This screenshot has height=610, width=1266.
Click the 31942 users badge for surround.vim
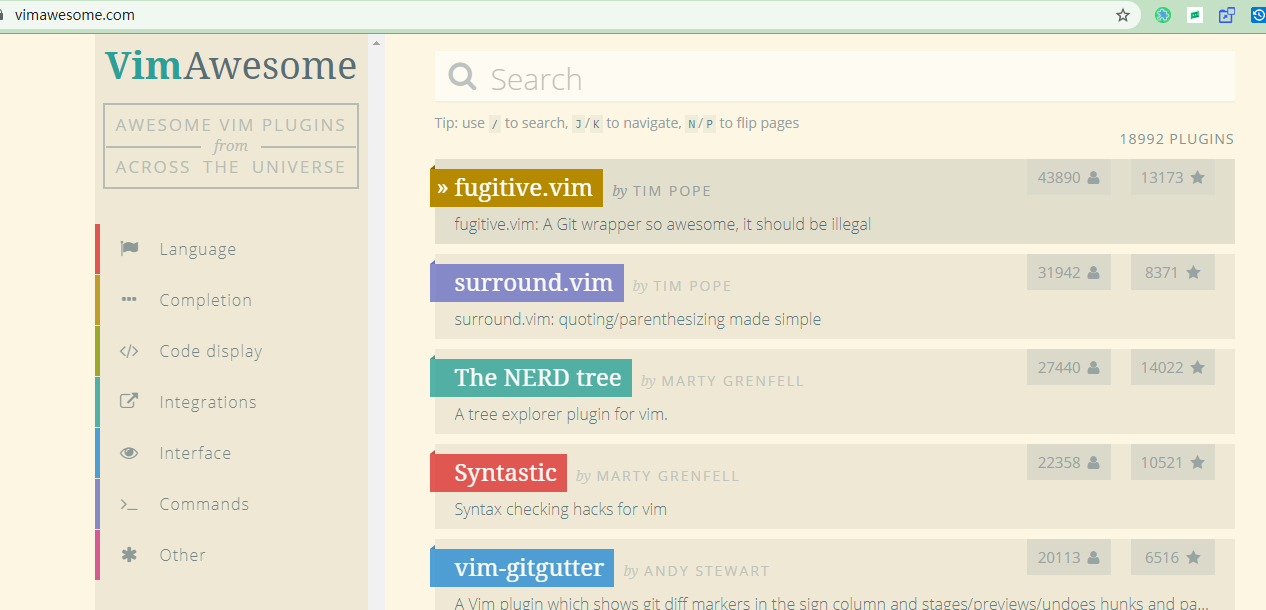click(x=1069, y=272)
